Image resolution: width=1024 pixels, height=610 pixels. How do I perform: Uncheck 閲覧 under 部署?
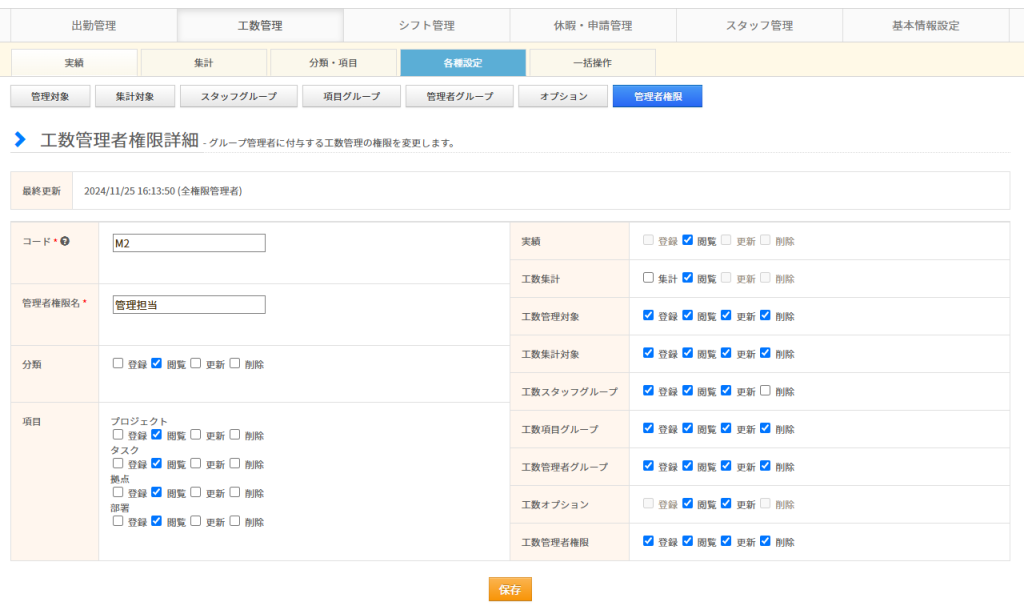coord(157,521)
